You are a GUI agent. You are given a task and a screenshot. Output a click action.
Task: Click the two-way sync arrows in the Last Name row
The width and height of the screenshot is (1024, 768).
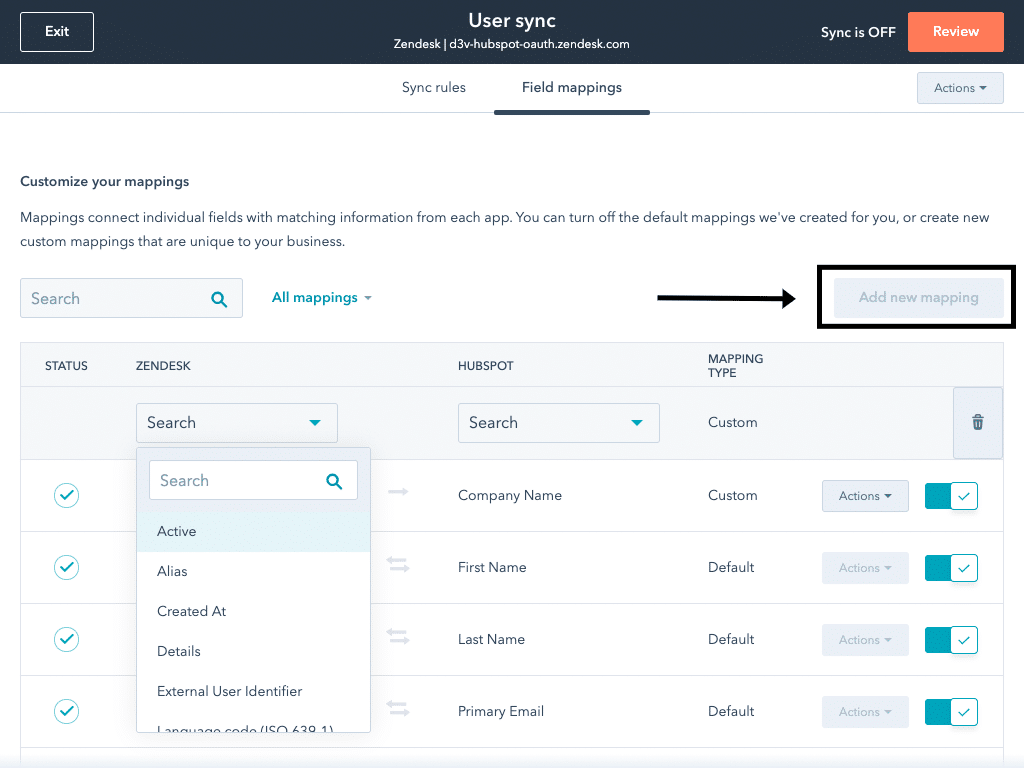point(398,636)
